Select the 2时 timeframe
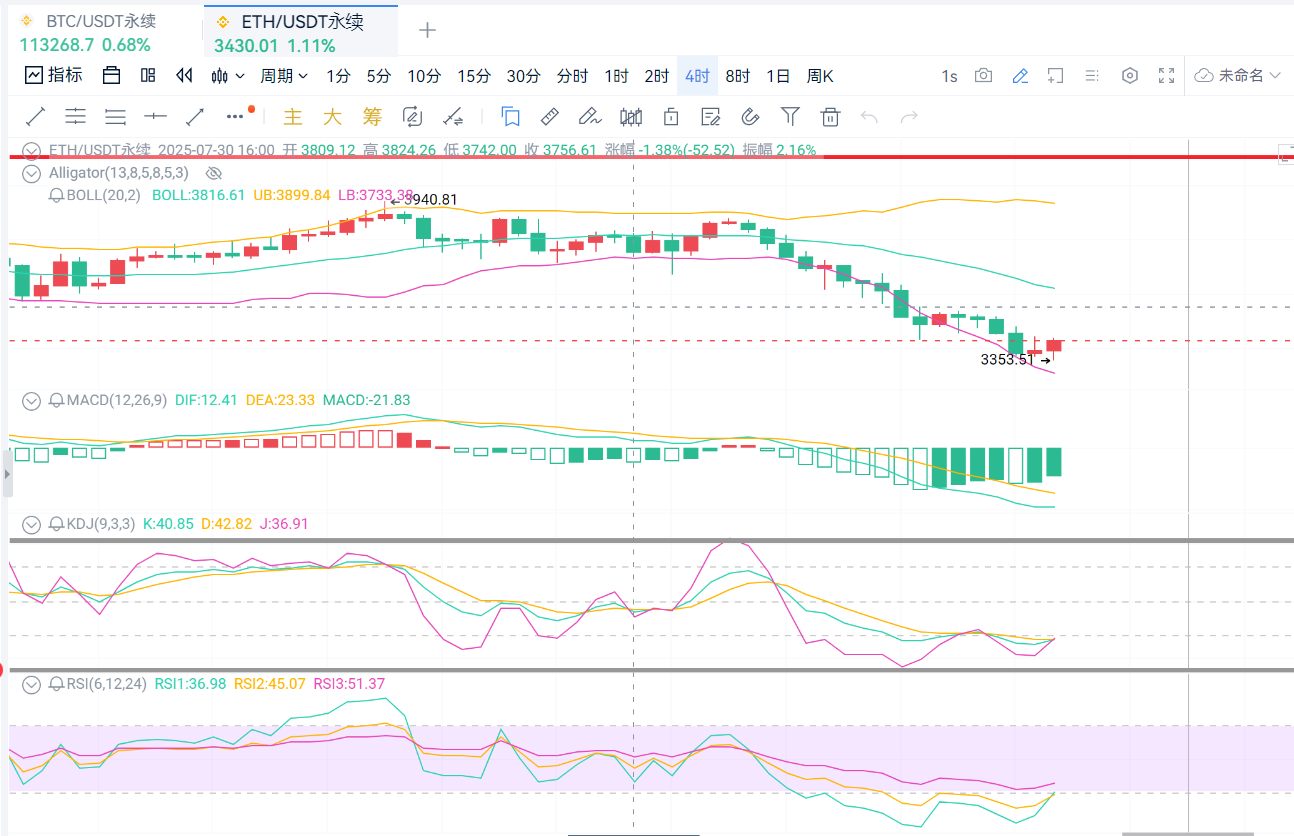Image resolution: width=1294 pixels, height=836 pixels. pos(657,76)
